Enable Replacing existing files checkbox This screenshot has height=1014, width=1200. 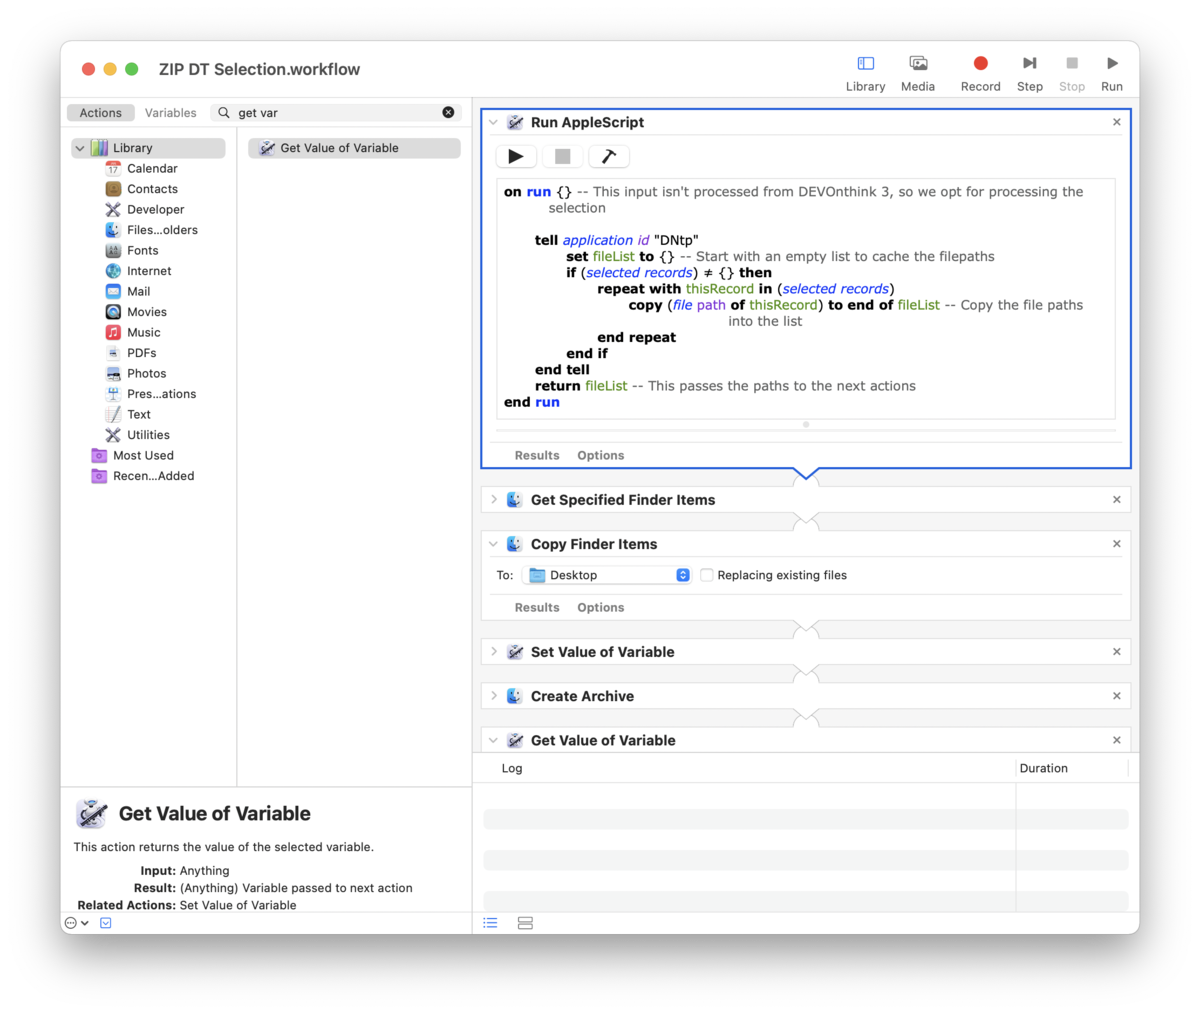[707, 575]
